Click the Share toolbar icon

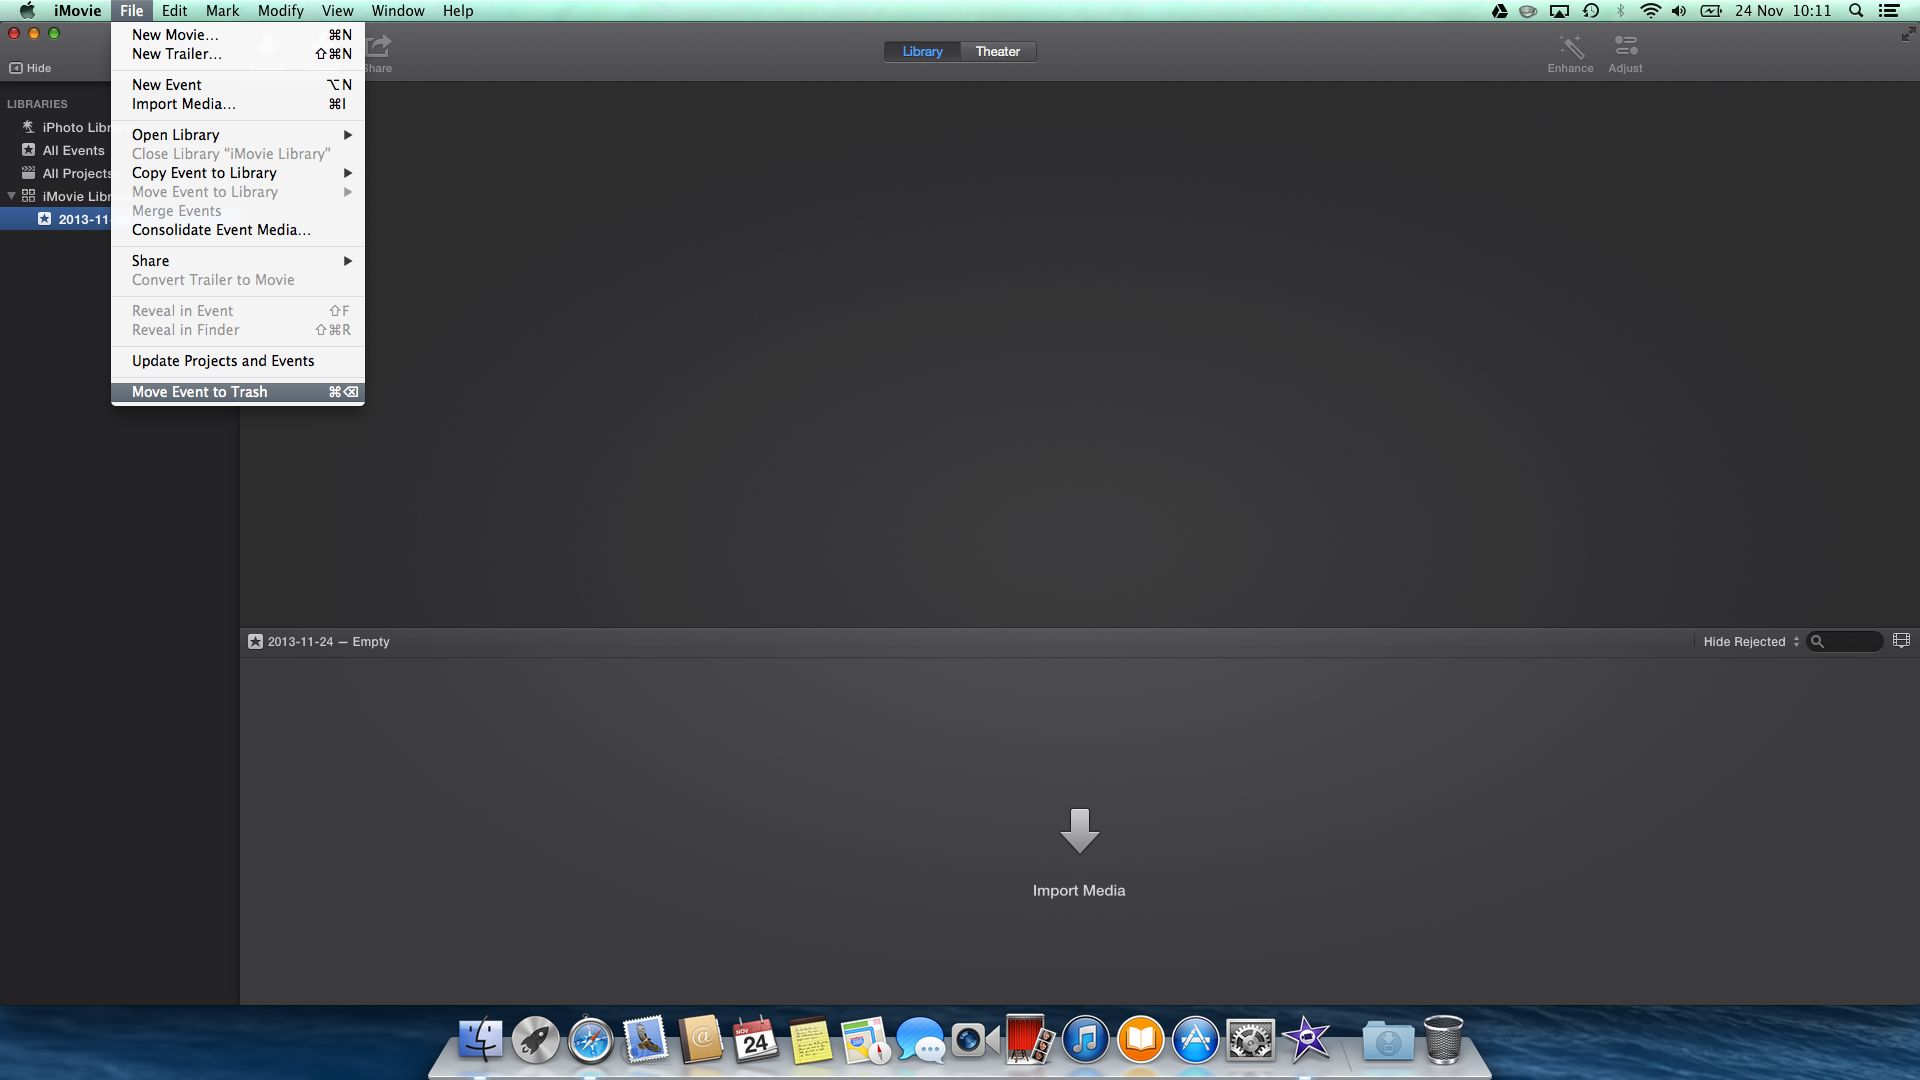(379, 47)
